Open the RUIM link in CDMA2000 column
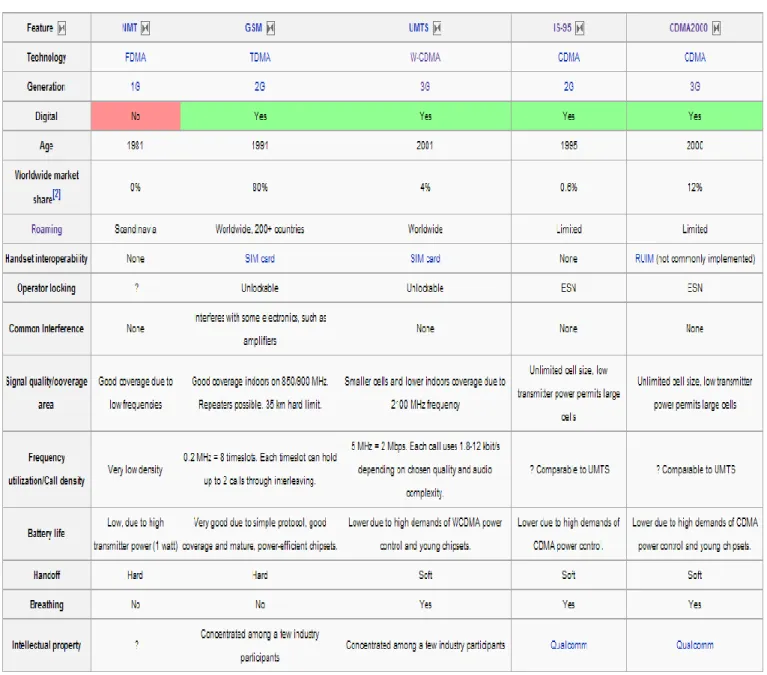Viewport: 767px width, 675px height. 644,258
